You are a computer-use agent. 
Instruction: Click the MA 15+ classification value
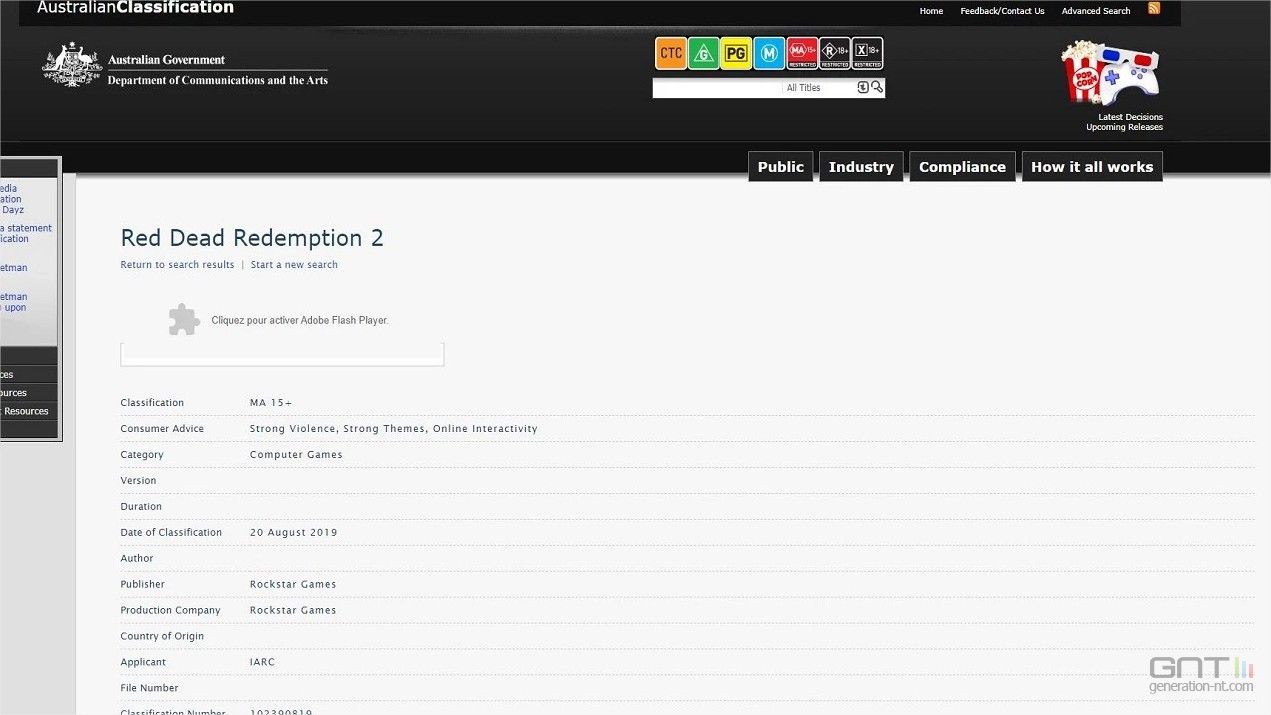point(271,403)
